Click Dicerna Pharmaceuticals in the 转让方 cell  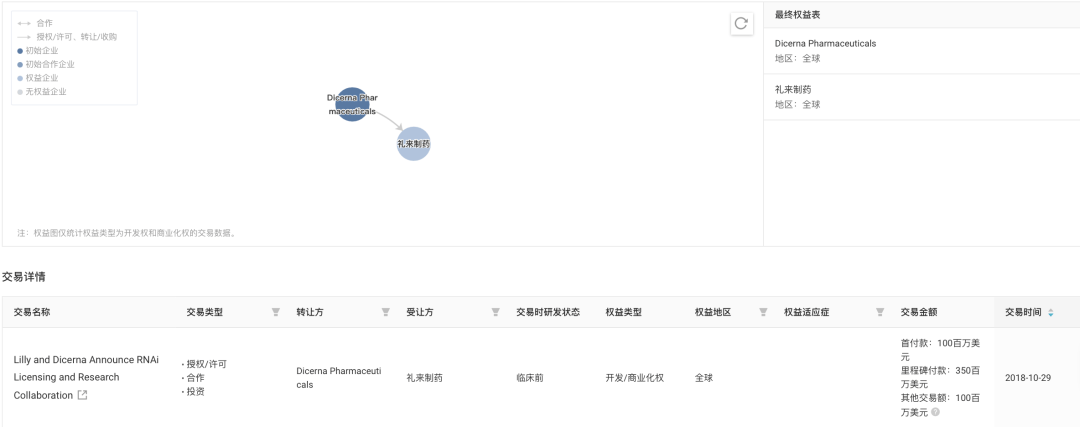tap(338, 377)
